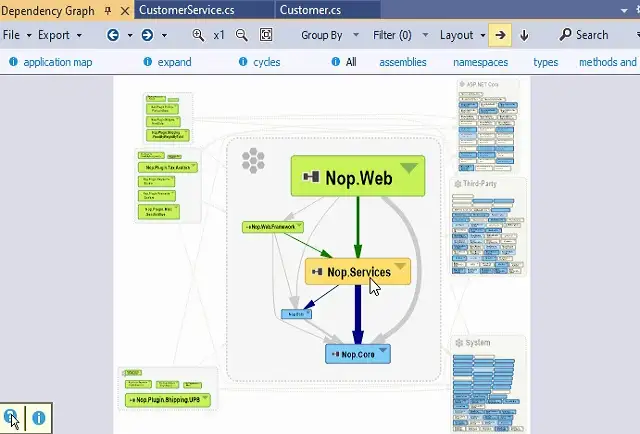Select the Nop.Core graph node
This screenshot has height=434, width=640.
pos(356,354)
